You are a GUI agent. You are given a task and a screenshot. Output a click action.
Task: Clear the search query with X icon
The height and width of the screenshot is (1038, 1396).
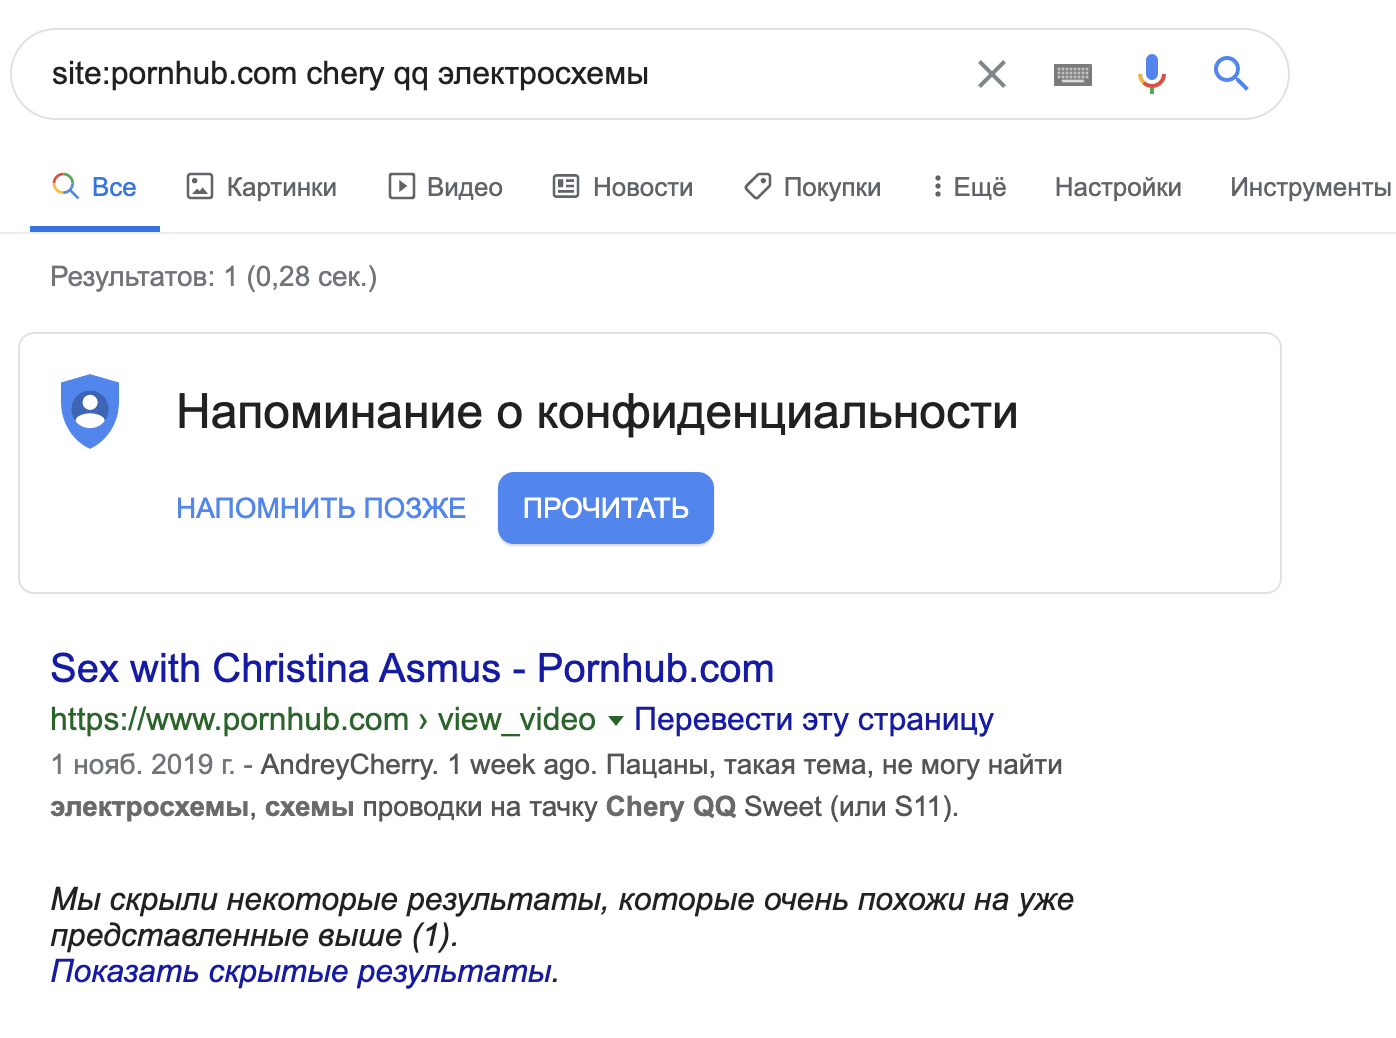[991, 74]
